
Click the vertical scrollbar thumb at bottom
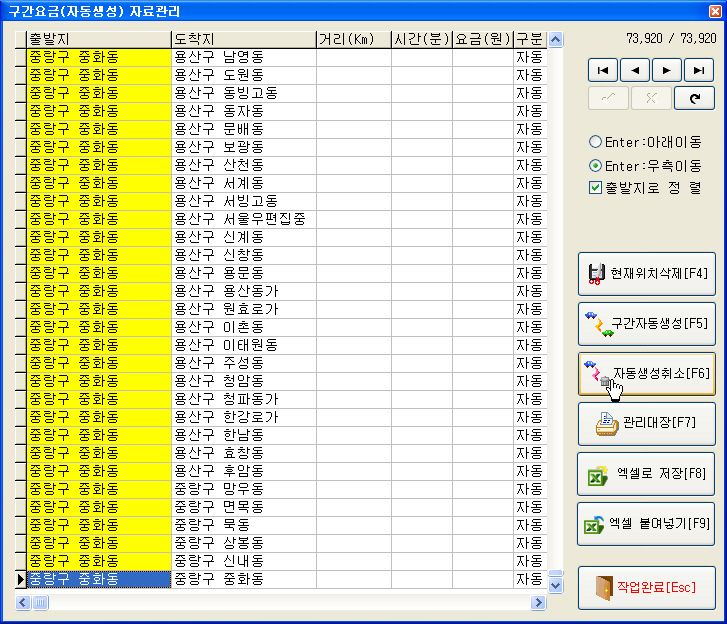pyautogui.click(x=555, y=574)
